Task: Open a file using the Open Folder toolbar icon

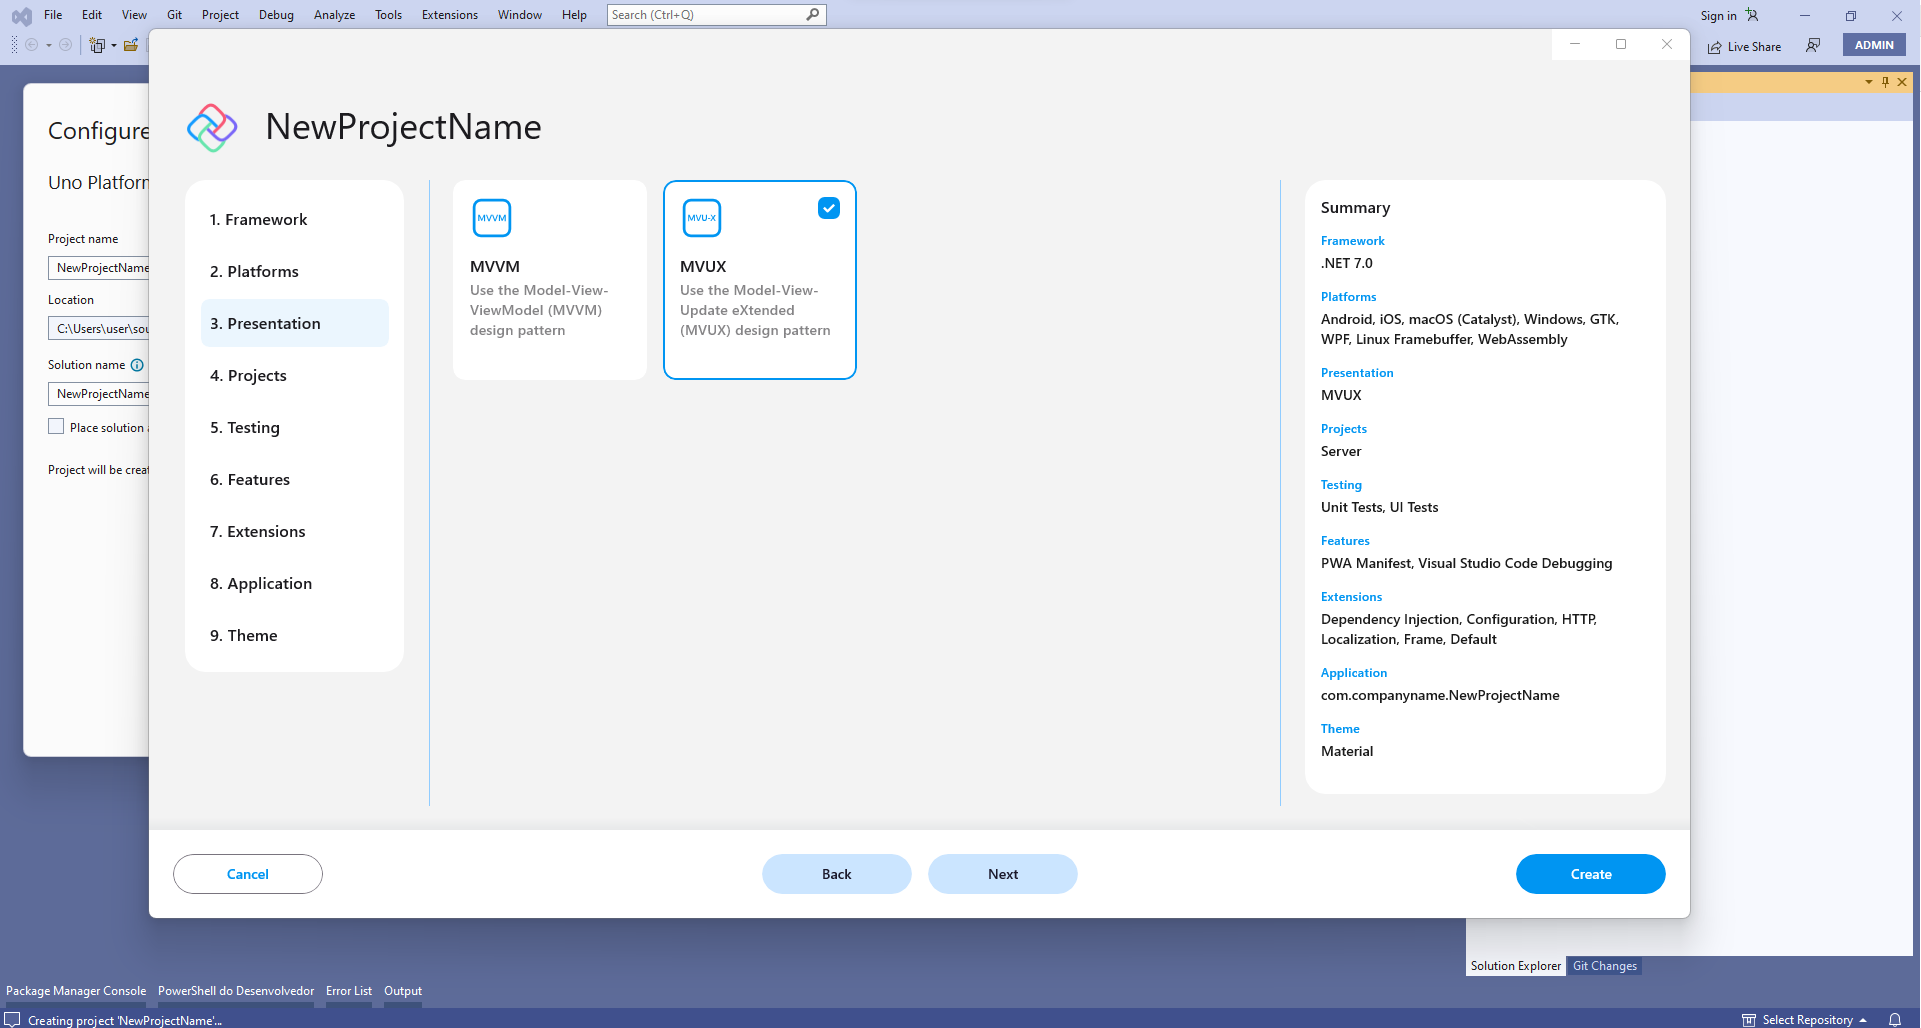Action: click(131, 44)
